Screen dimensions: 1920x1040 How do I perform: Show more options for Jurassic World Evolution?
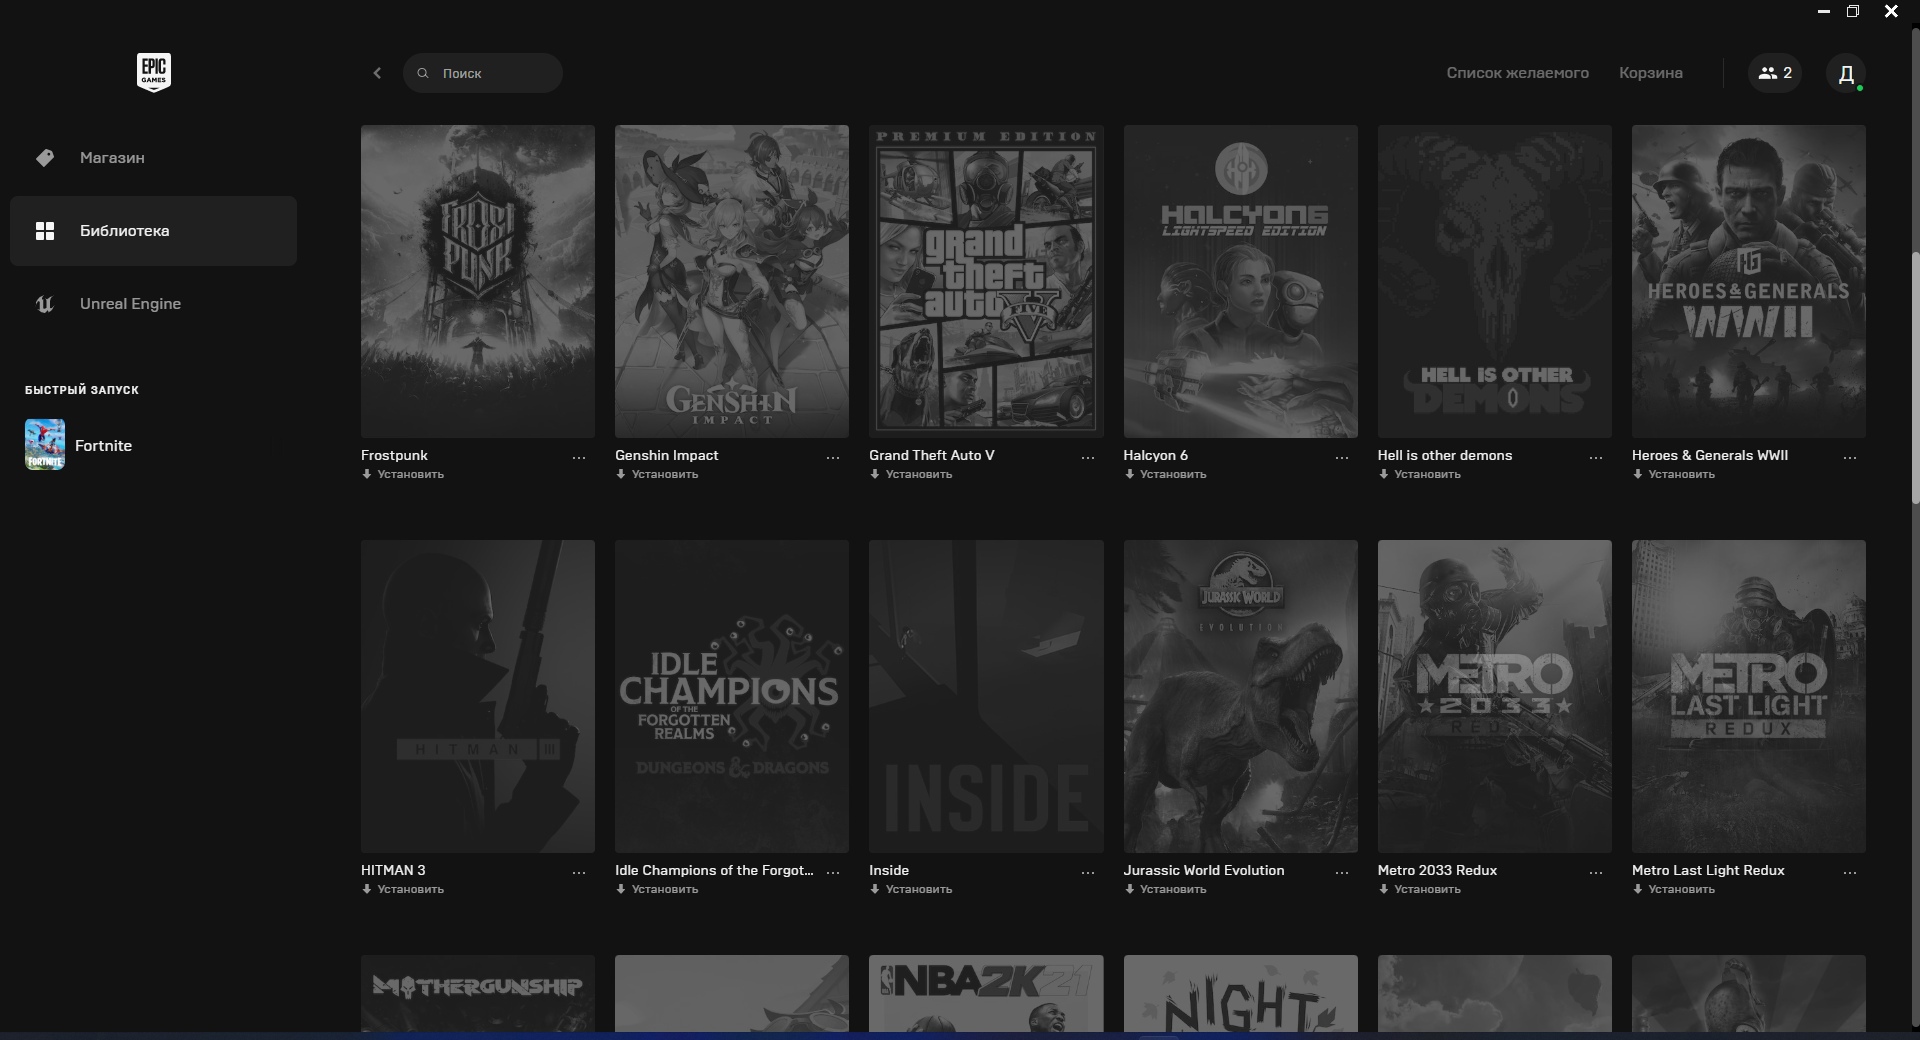coord(1342,872)
